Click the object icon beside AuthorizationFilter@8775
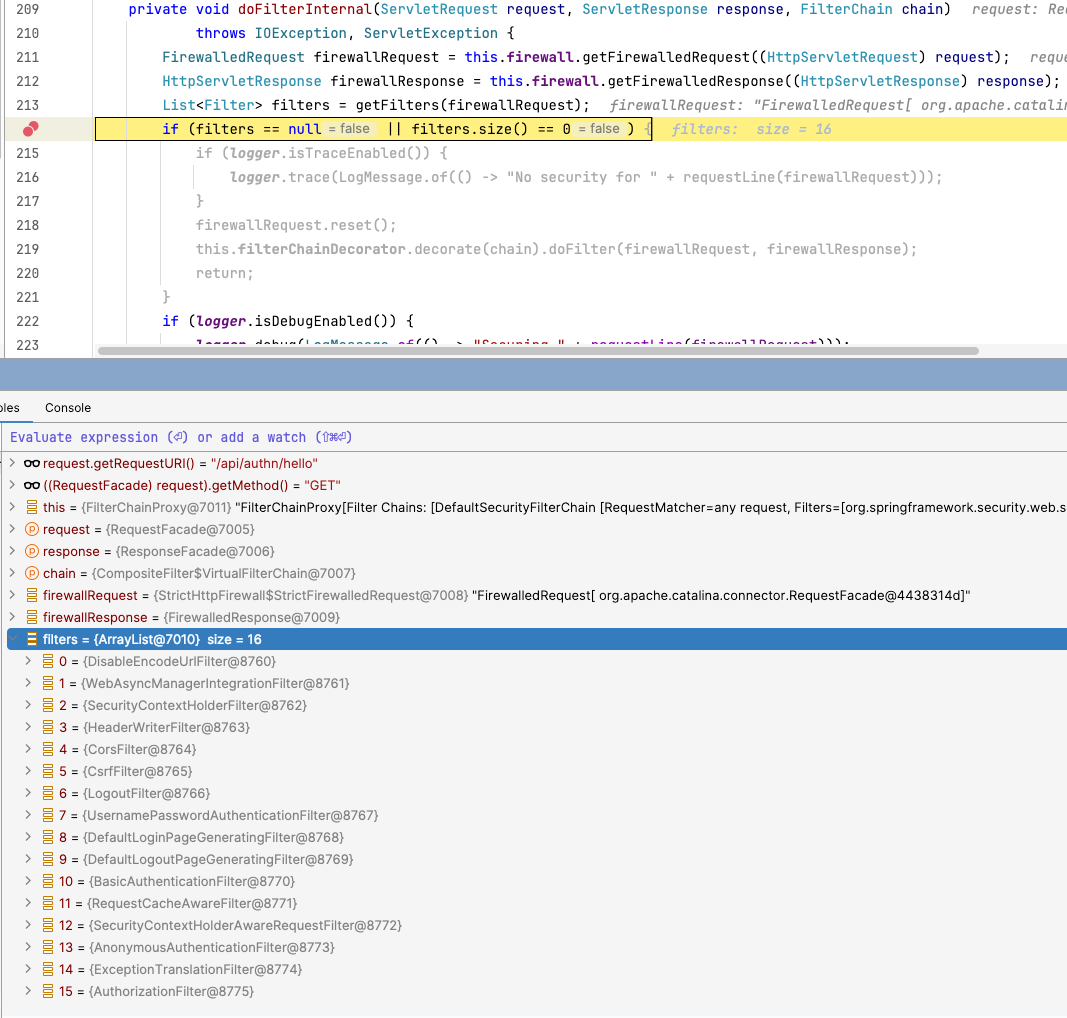The height and width of the screenshot is (1018, 1067). [x=48, y=991]
